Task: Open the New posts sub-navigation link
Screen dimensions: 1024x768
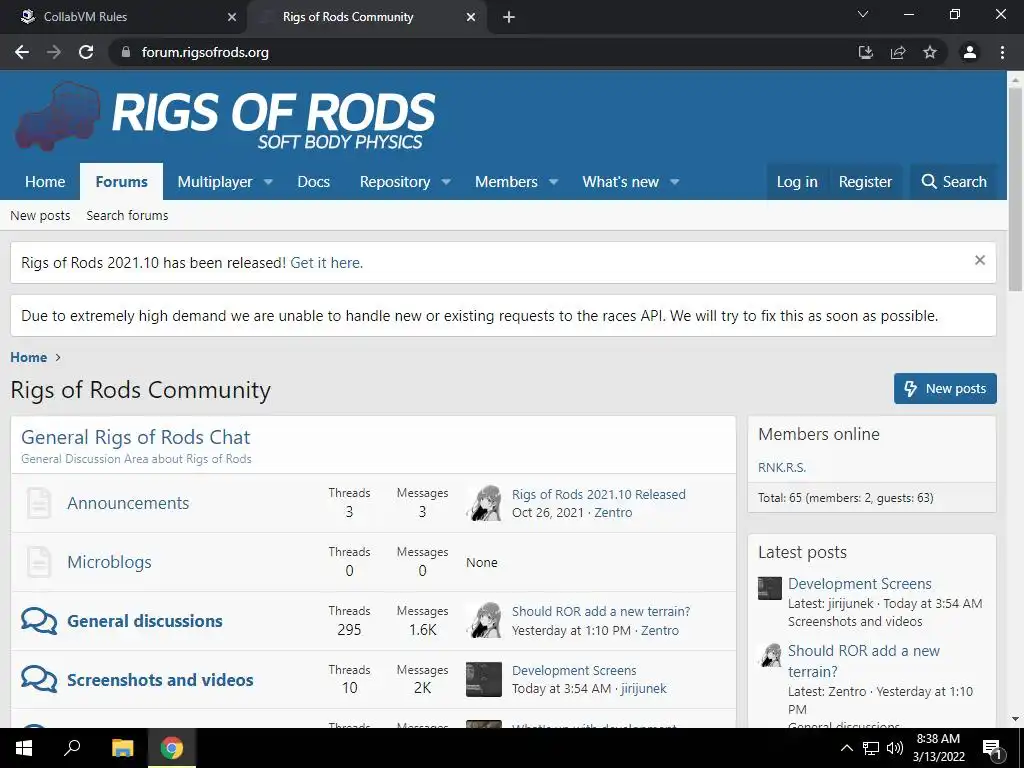Action: 40,216
